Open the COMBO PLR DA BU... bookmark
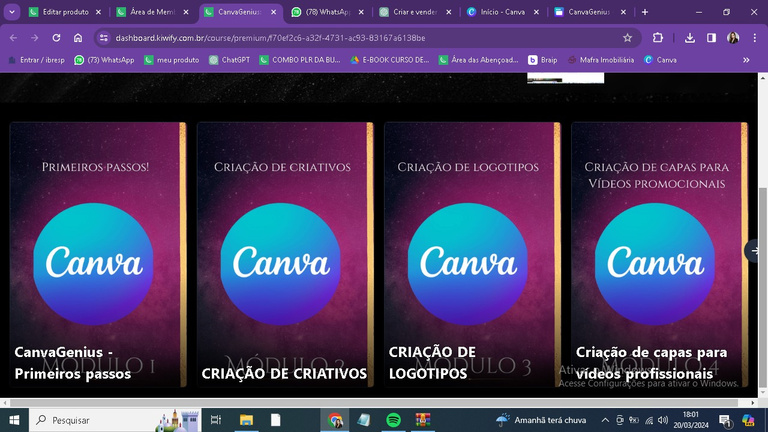 [300, 60]
